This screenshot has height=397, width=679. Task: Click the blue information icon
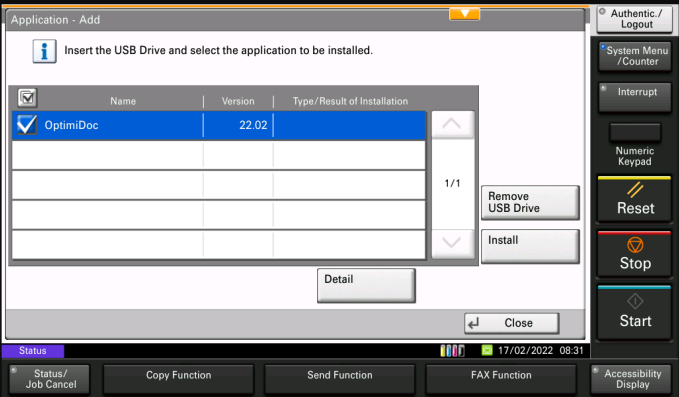(x=44, y=51)
